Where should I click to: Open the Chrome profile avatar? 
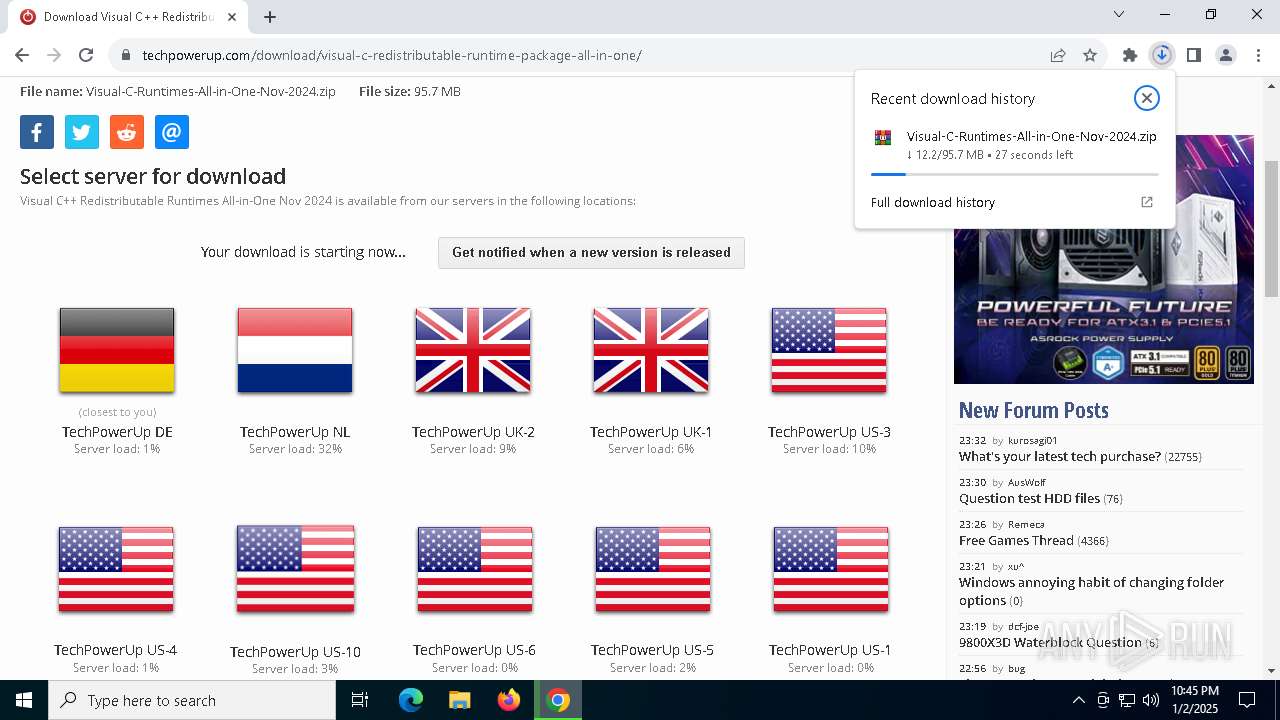pos(1226,55)
